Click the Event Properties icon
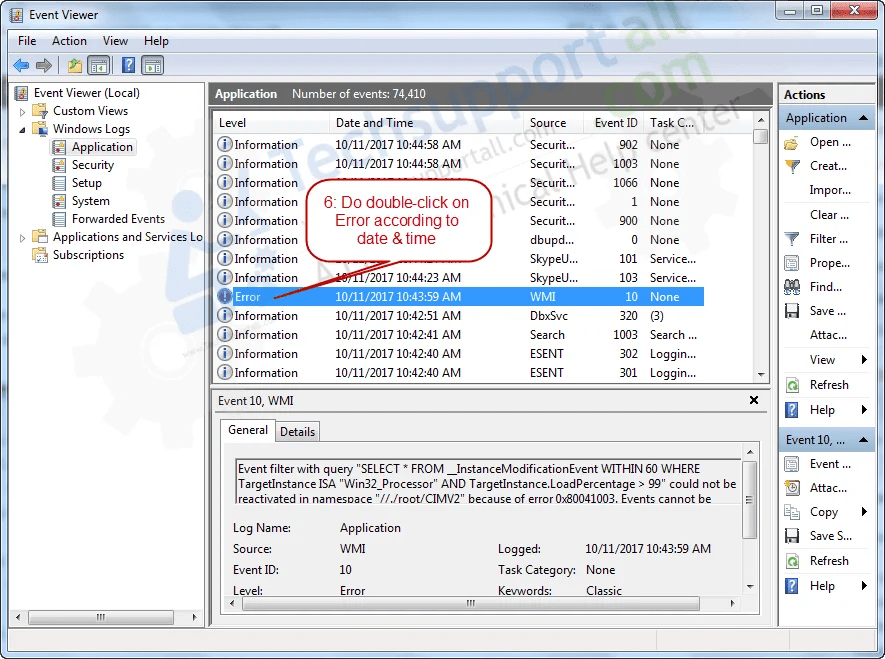The width and height of the screenshot is (885, 659). pos(792,464)
